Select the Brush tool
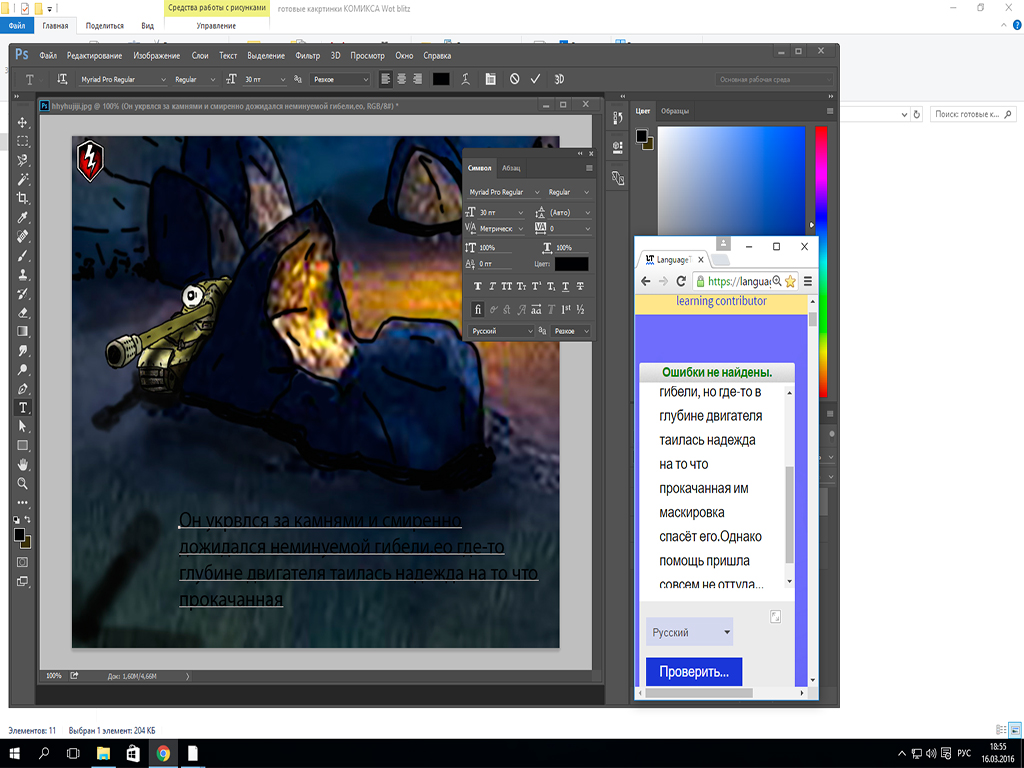Screen dimensions: 1024x768 (22, 256)
